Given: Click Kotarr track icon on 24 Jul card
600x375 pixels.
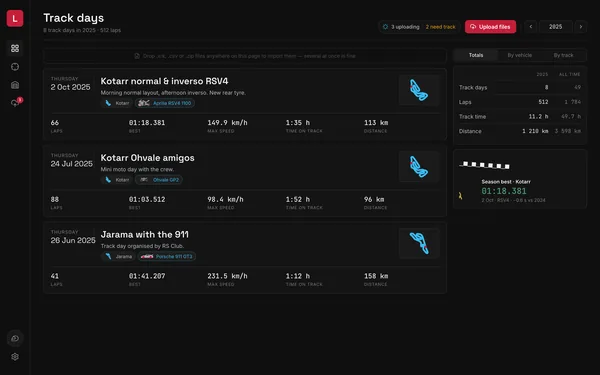Looking at the screenshot, I should tap(108, 179).
